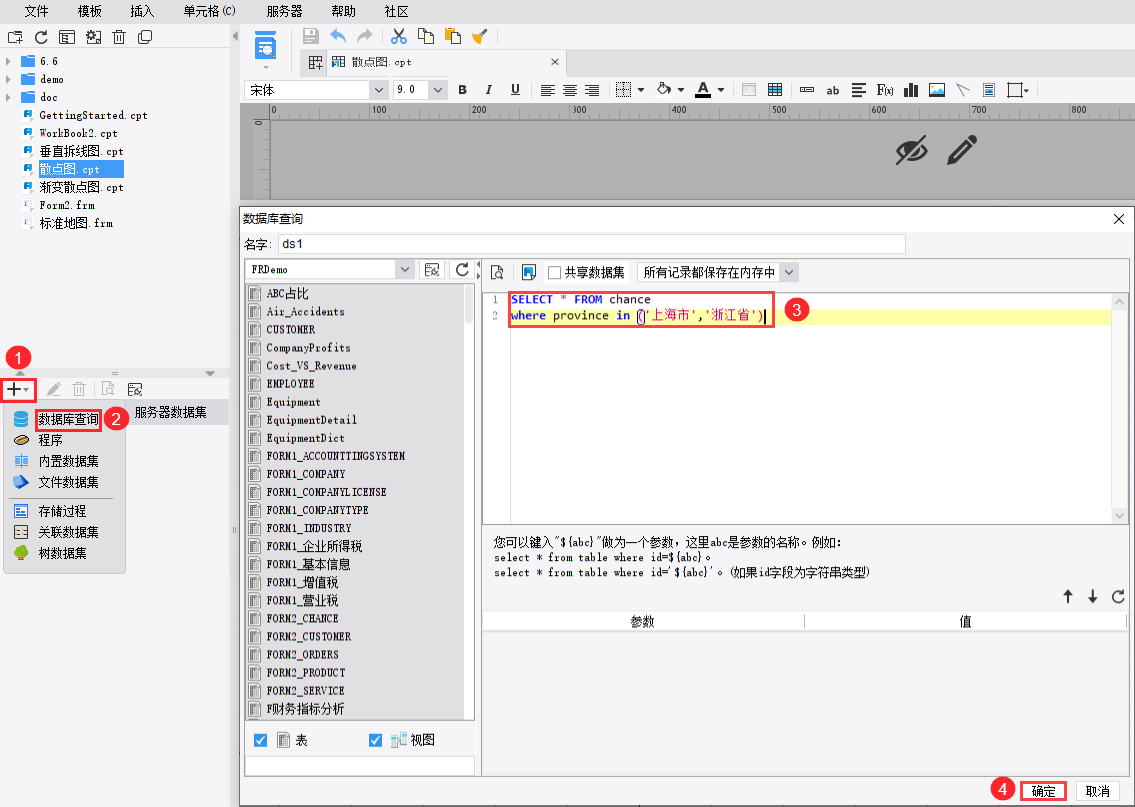Select 数据库查询 from the dataset menu
1135x807 pixels.
click(68, 419)
